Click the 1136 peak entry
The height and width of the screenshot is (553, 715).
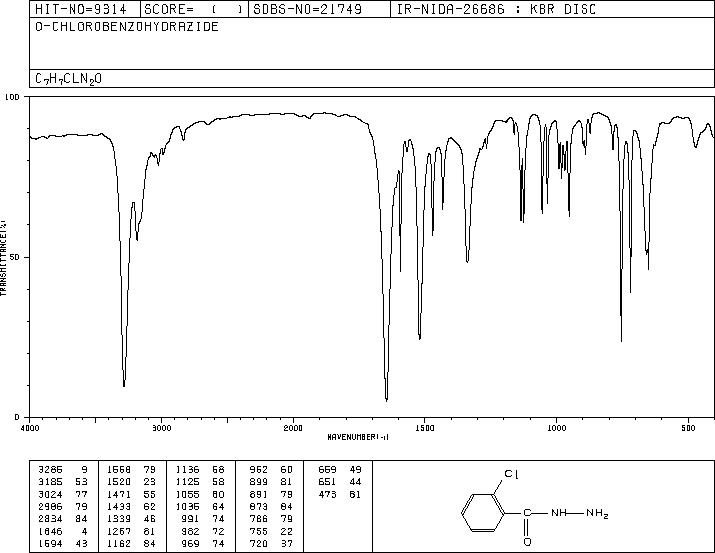point(187,470)
